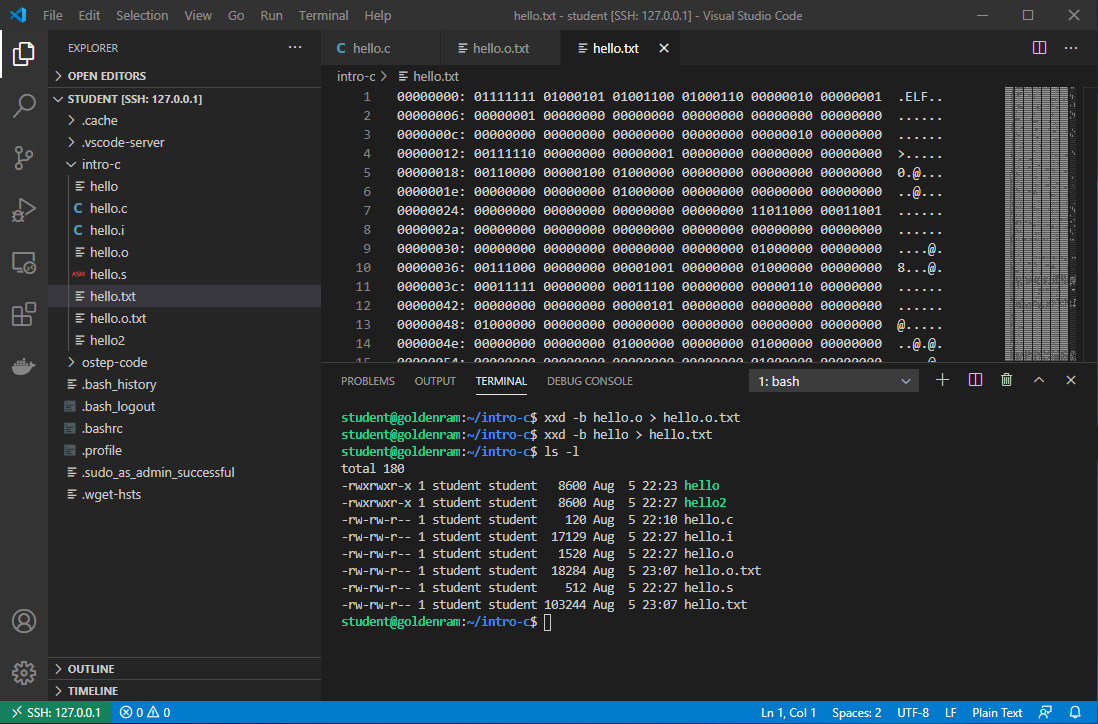Change encoding via UTF-8 status item
This screenshot has width=1098, height=724.
(913, 712)
